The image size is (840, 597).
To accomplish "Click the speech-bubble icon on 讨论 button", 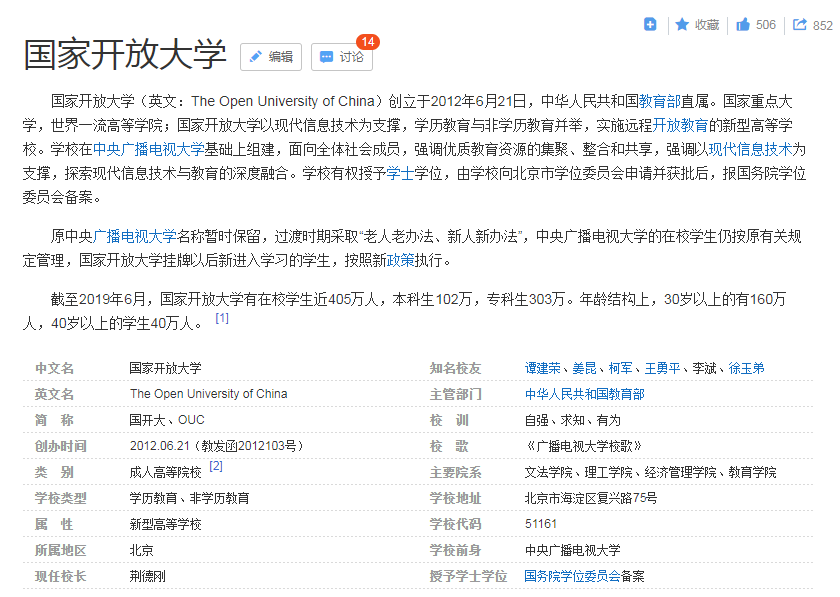I will pos(327,58).
